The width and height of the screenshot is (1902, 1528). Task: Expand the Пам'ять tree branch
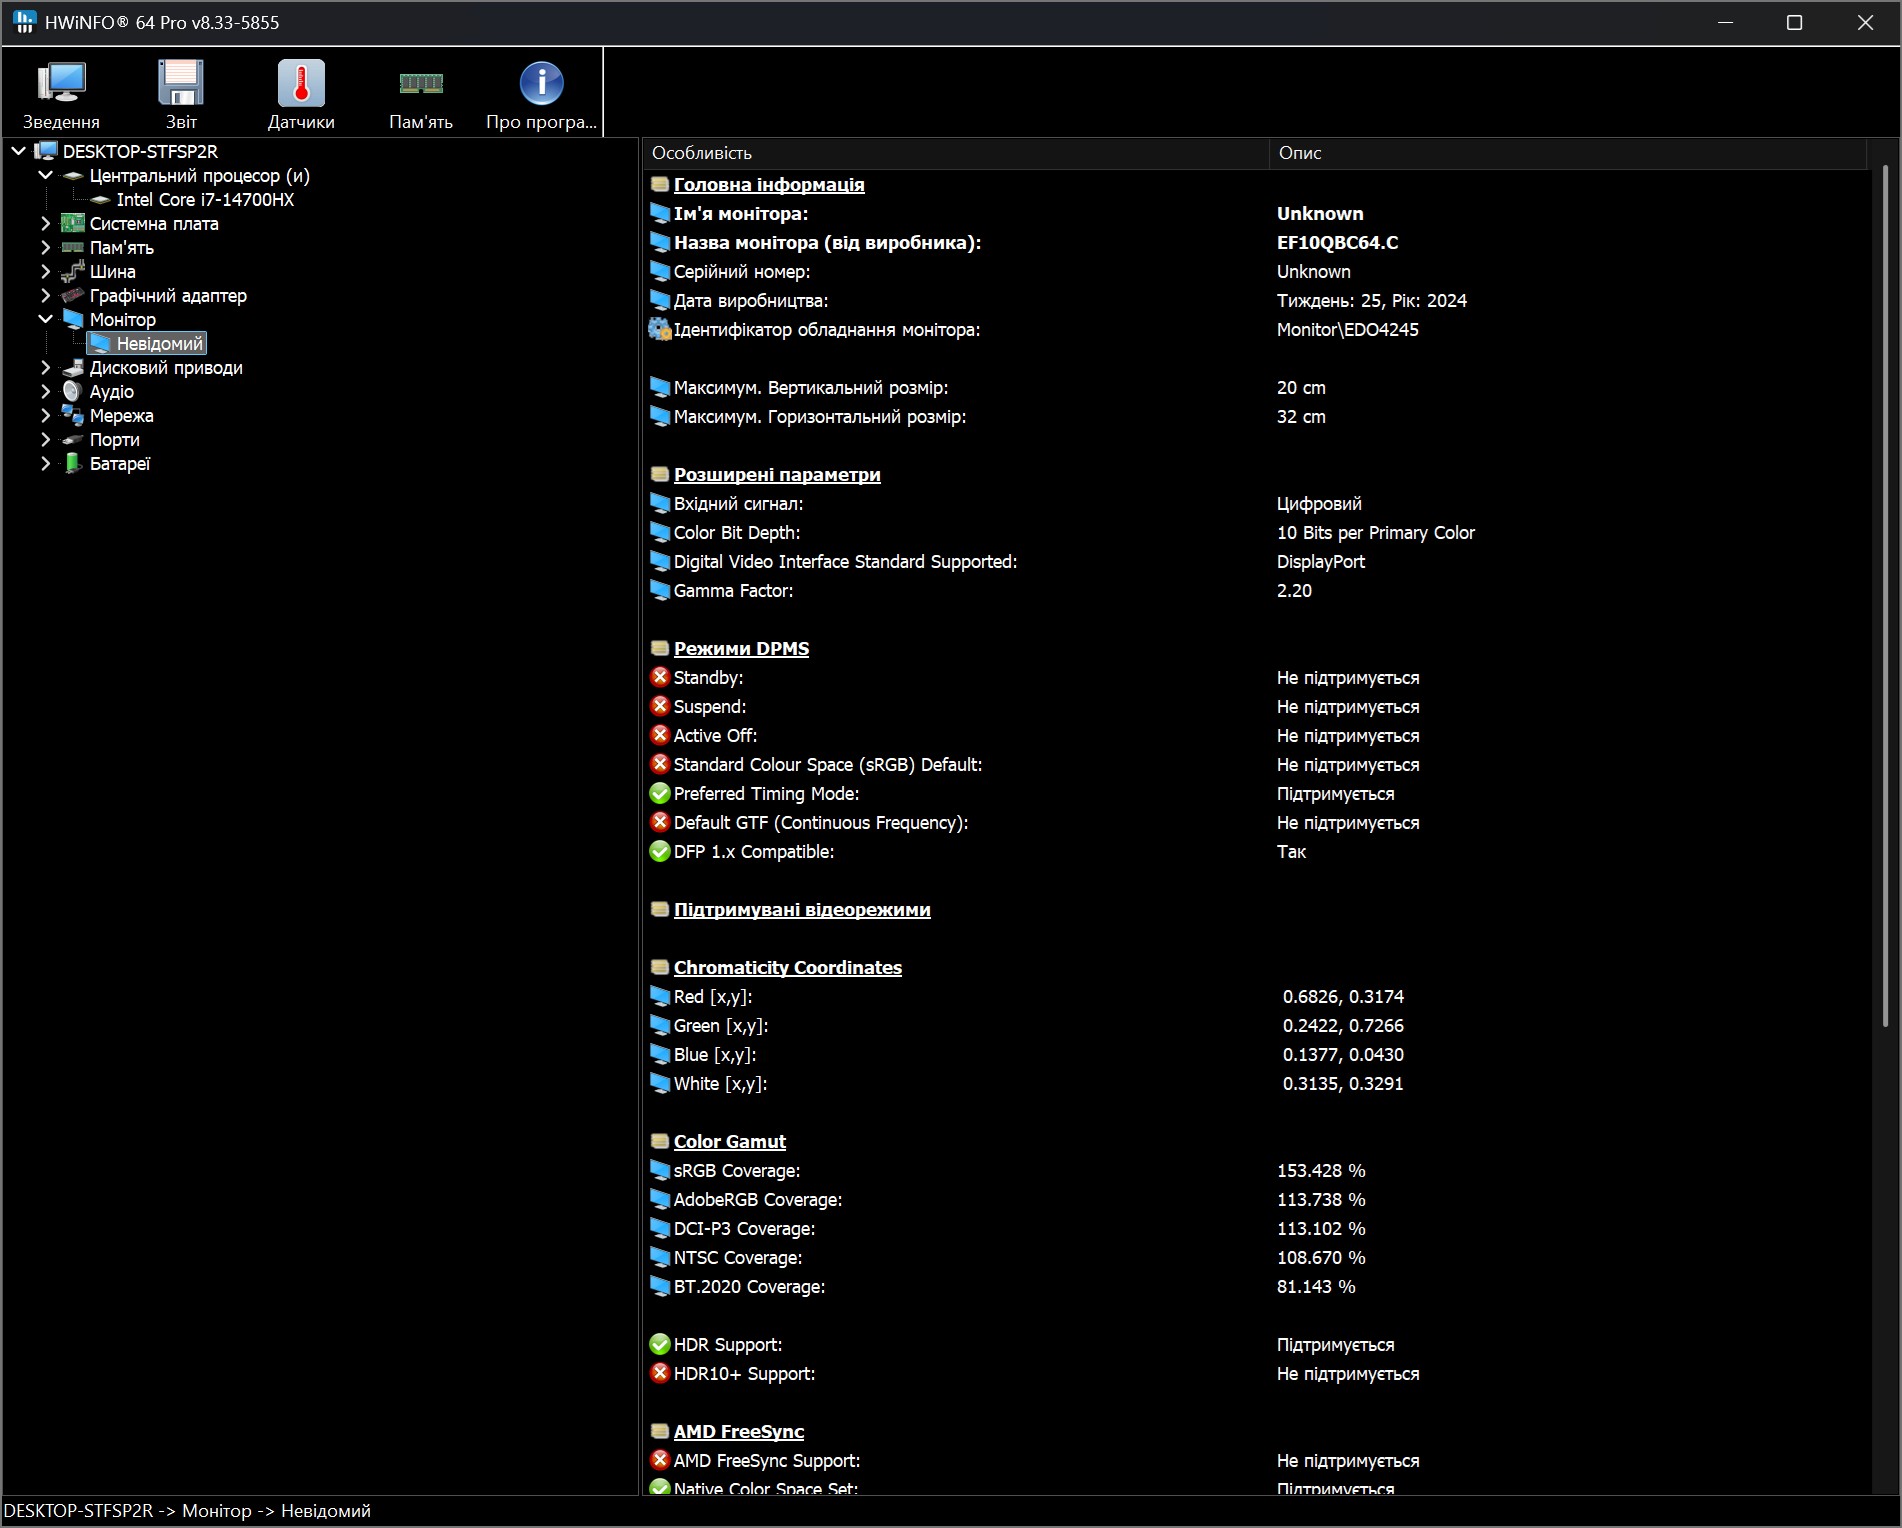[x=46, y=247]
